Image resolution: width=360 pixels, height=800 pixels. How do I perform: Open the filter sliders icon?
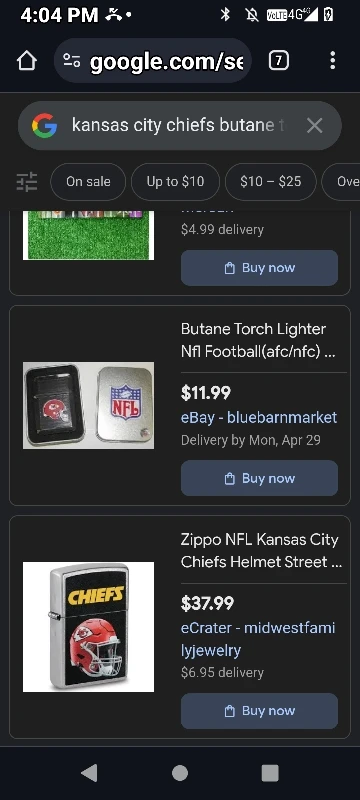point(27,182)
